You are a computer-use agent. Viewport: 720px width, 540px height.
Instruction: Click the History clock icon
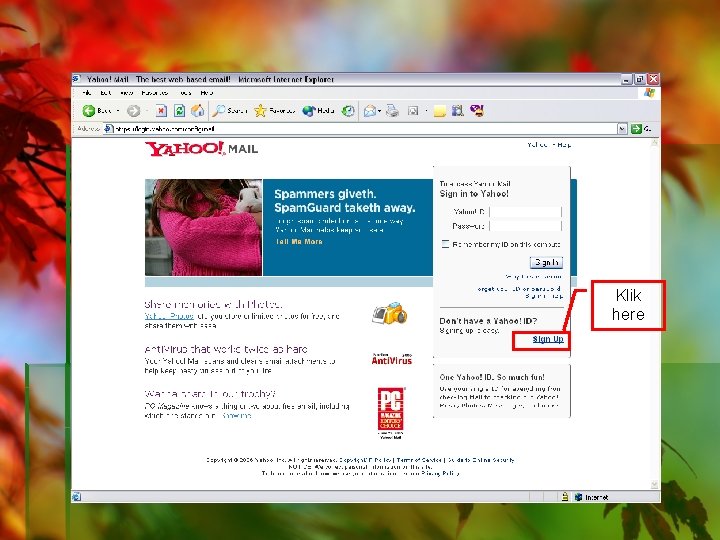tap(348, 111)
